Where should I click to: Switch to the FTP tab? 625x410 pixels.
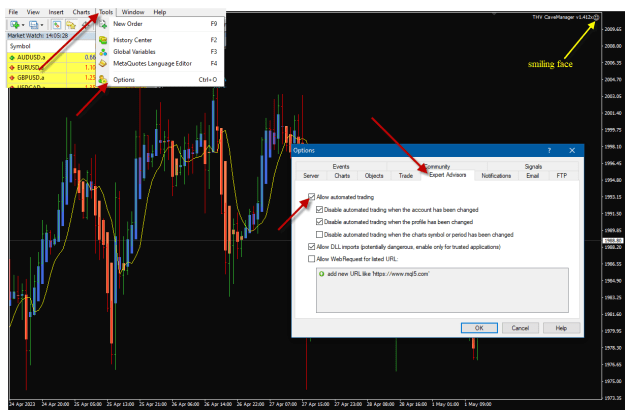(x=562, y=176)
